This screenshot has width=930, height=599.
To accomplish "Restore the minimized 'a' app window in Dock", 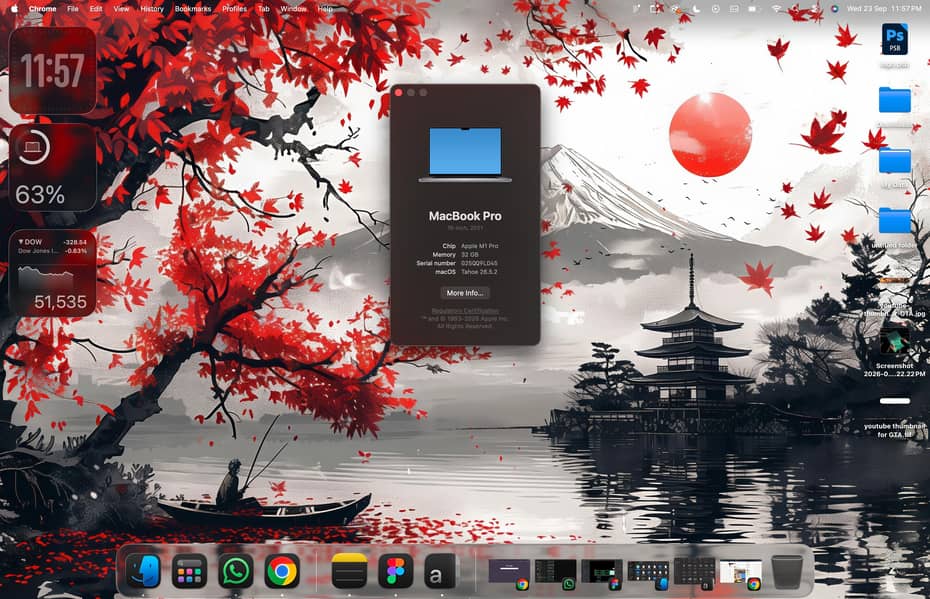I will pos(694,573).
